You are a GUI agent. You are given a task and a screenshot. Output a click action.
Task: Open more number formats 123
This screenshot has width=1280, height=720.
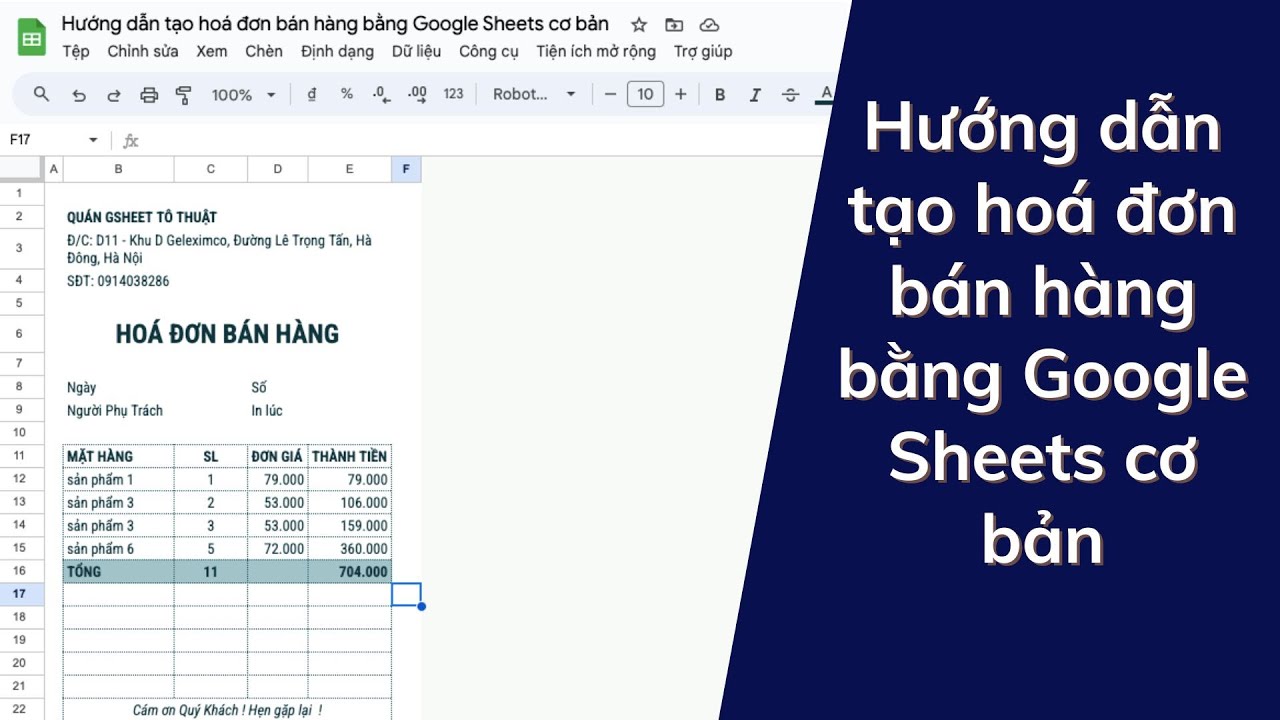[x=453, y=94]
